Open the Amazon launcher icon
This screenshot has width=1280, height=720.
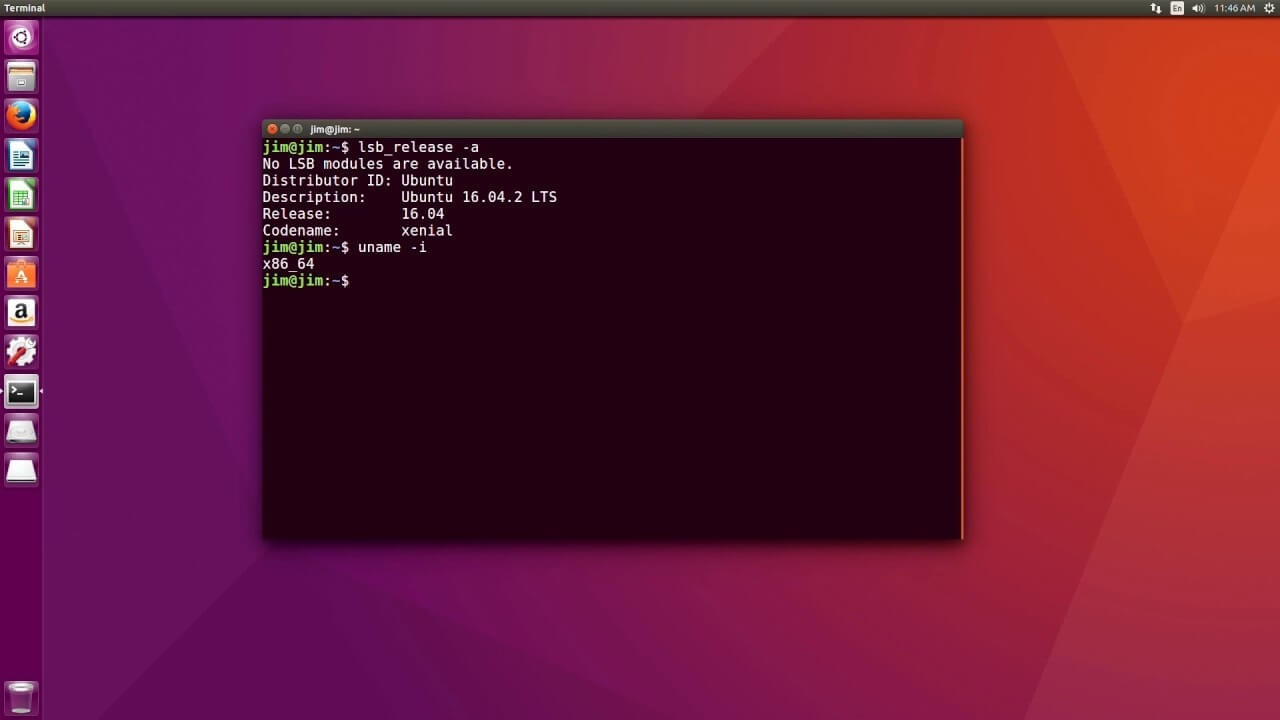(x=21, y=313)
